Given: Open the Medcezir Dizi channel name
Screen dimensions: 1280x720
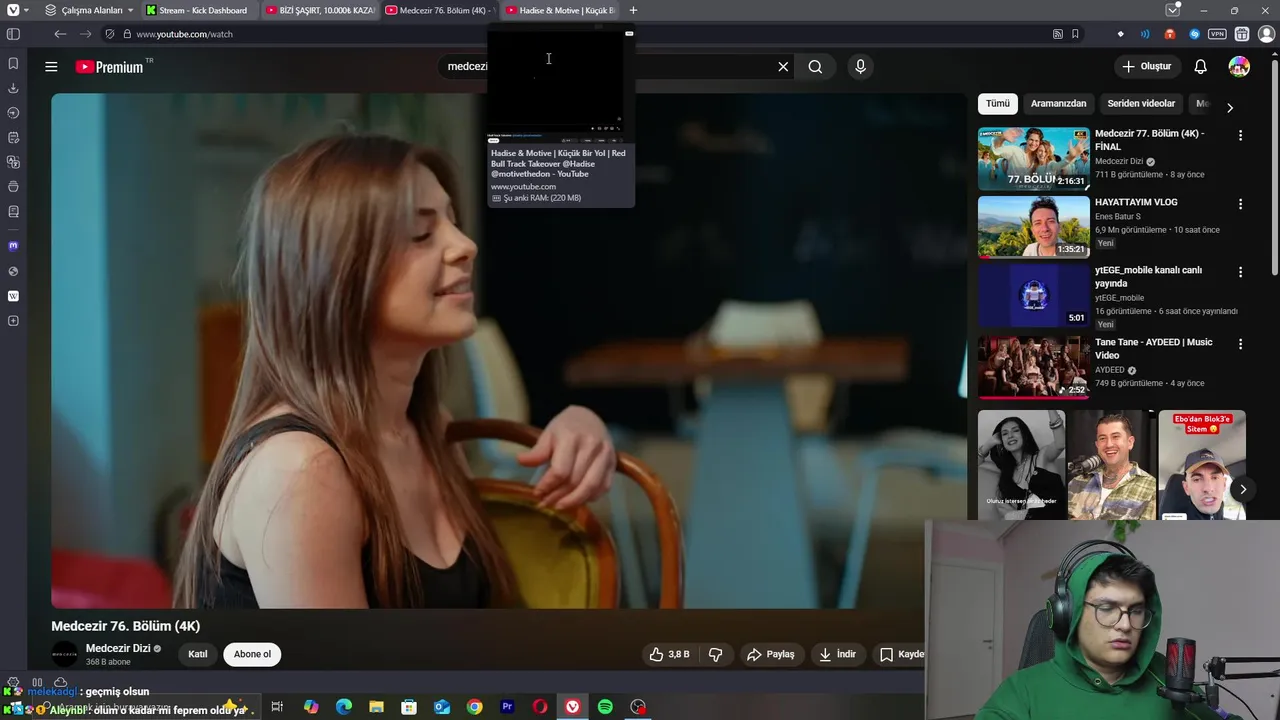Looking at the screenshot, I should tap(118, 648).
